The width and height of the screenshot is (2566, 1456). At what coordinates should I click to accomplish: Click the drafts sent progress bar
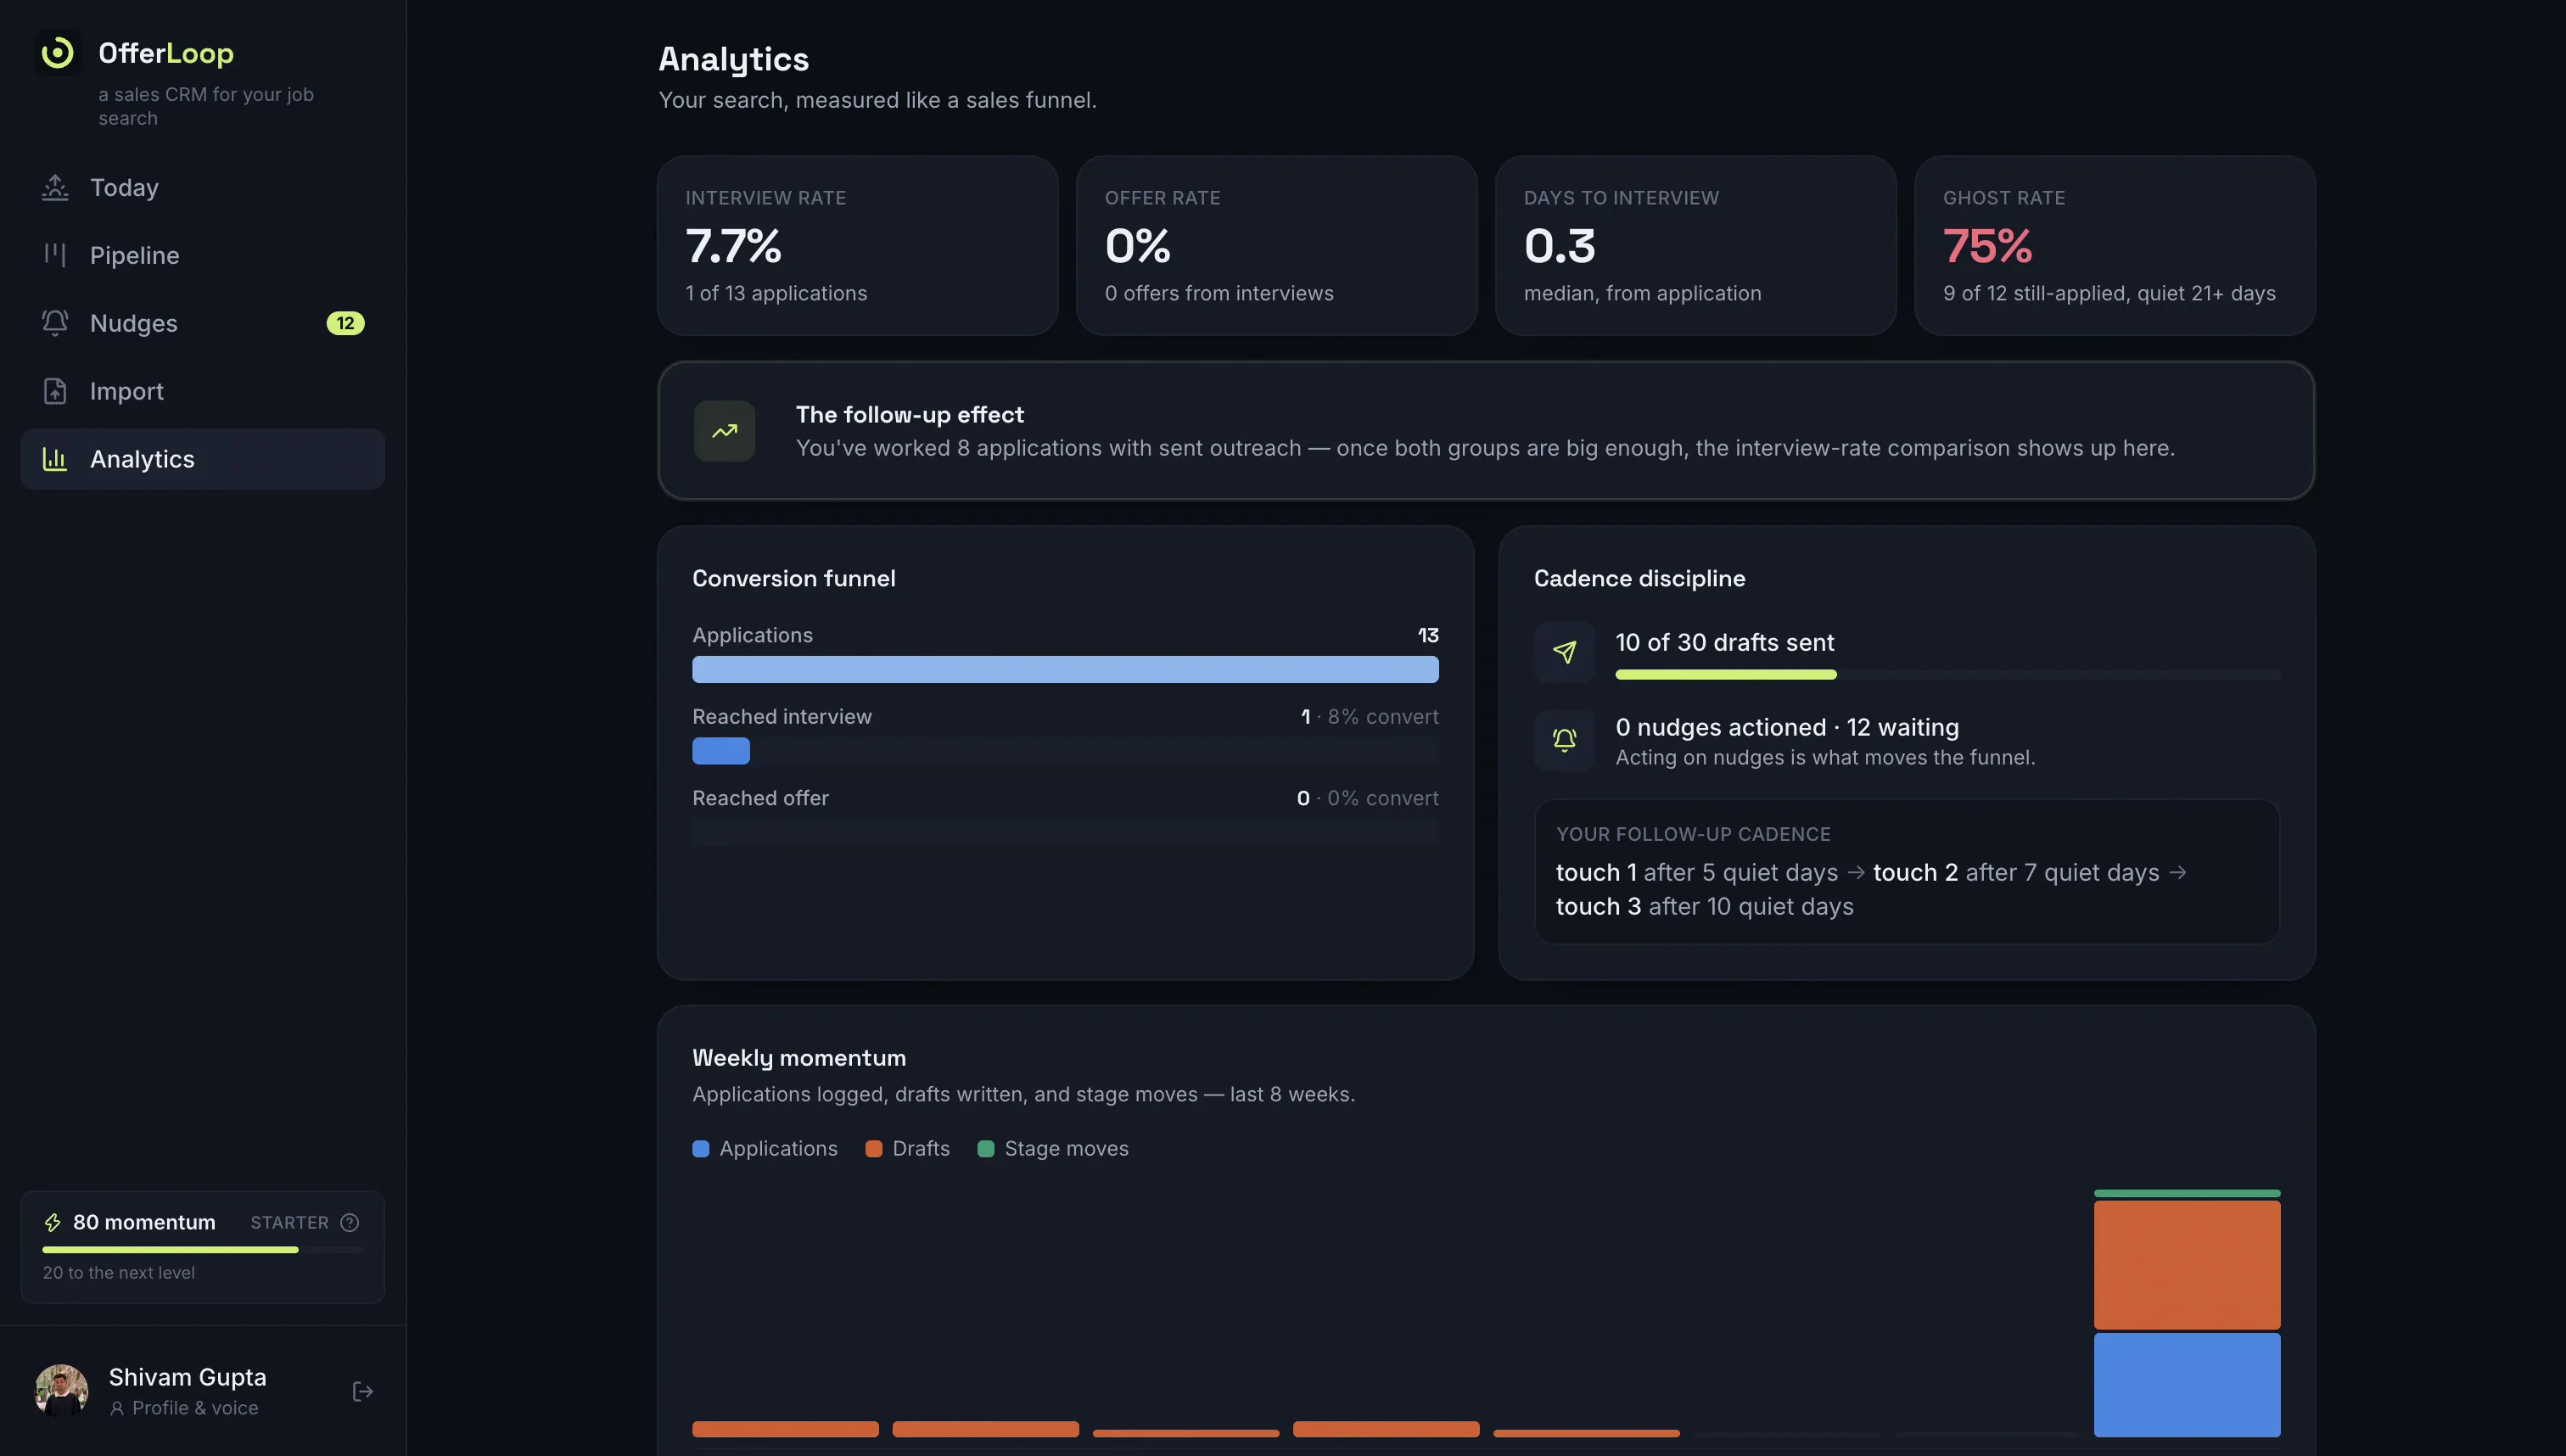(1948, 675)
